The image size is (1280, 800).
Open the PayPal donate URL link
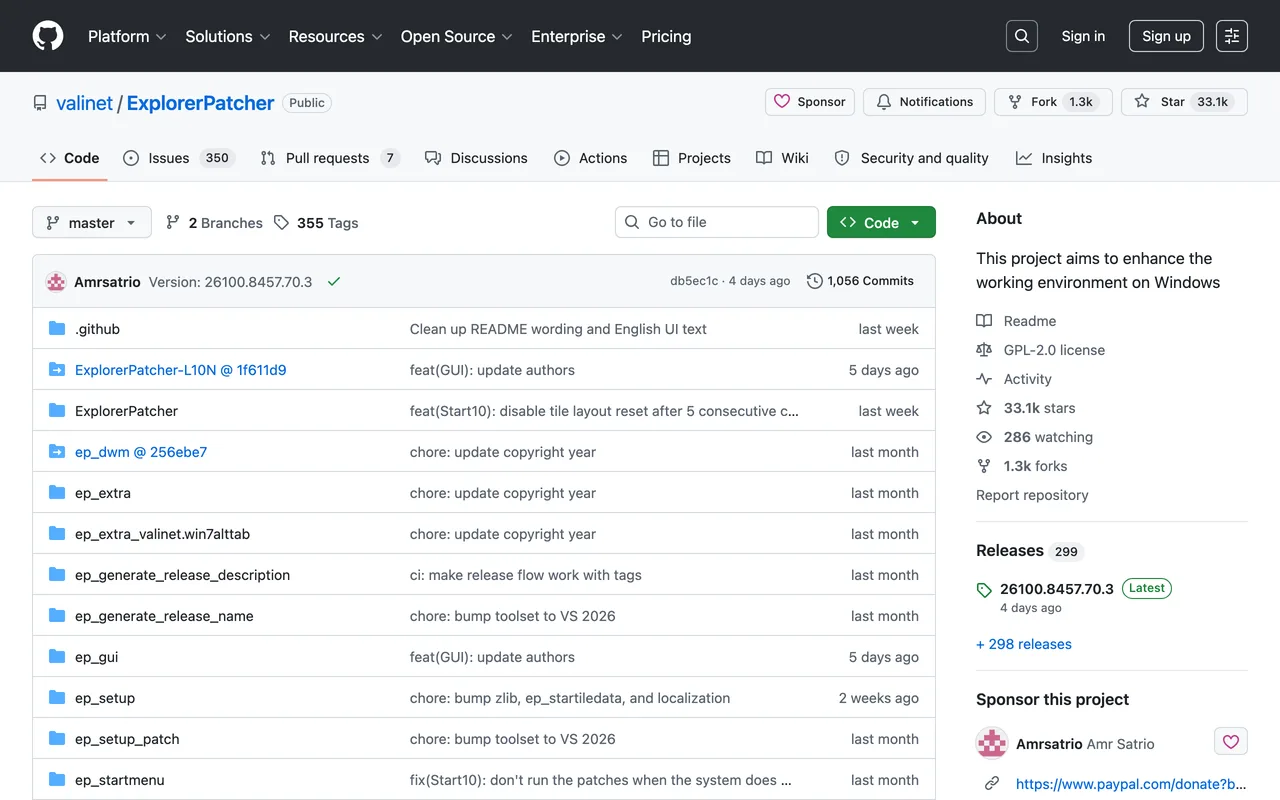(x=1131, y=784)
